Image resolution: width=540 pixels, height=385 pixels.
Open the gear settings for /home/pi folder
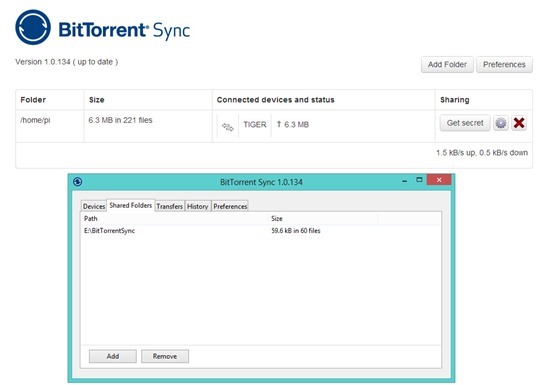[501, 123]
